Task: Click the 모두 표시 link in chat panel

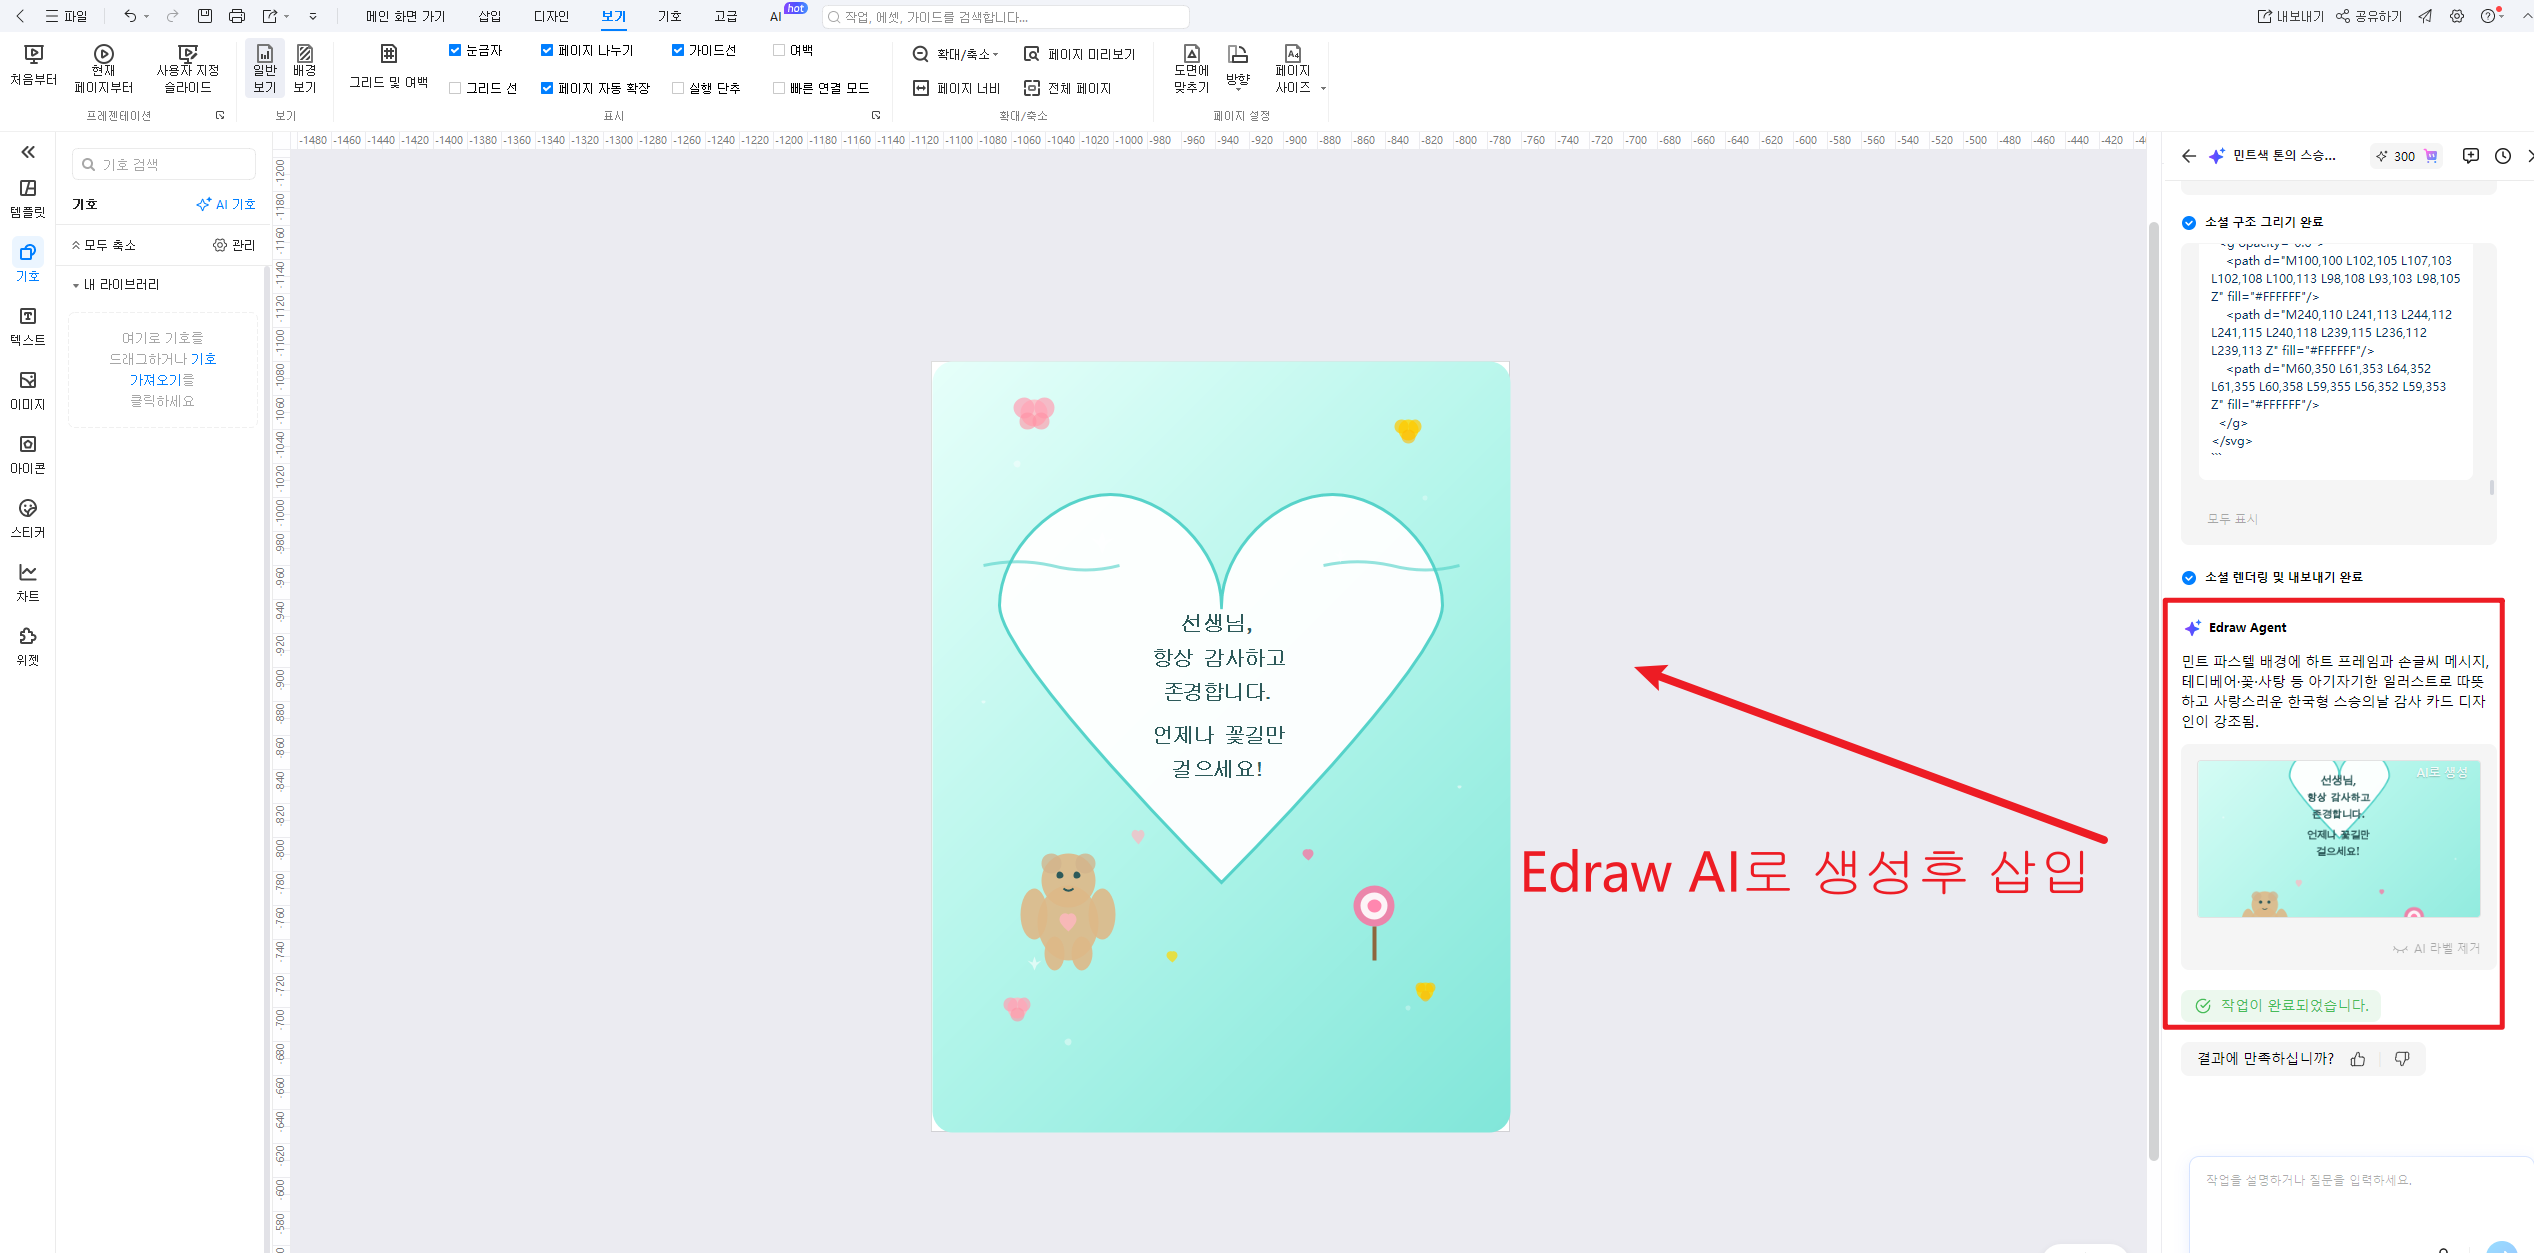Action: tap(2231, 518)
